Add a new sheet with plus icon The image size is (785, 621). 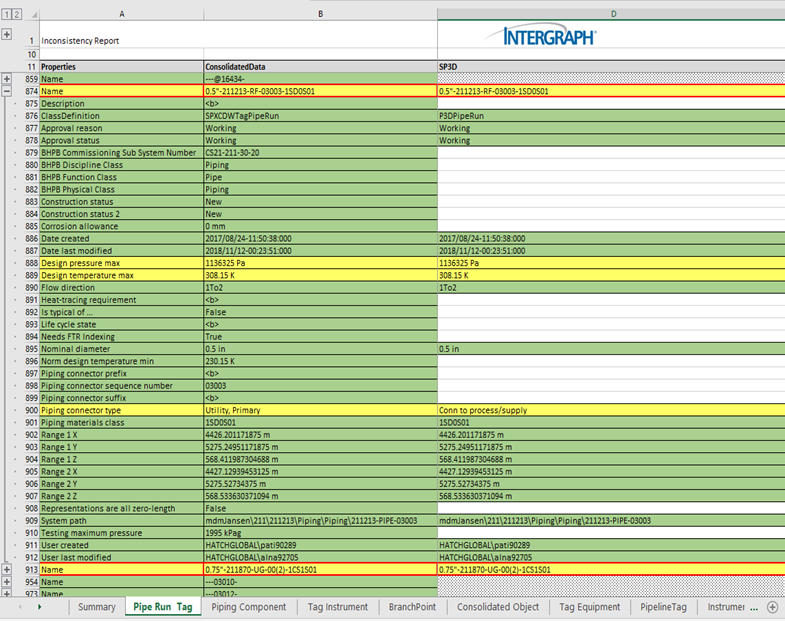(x=772, y=607)
